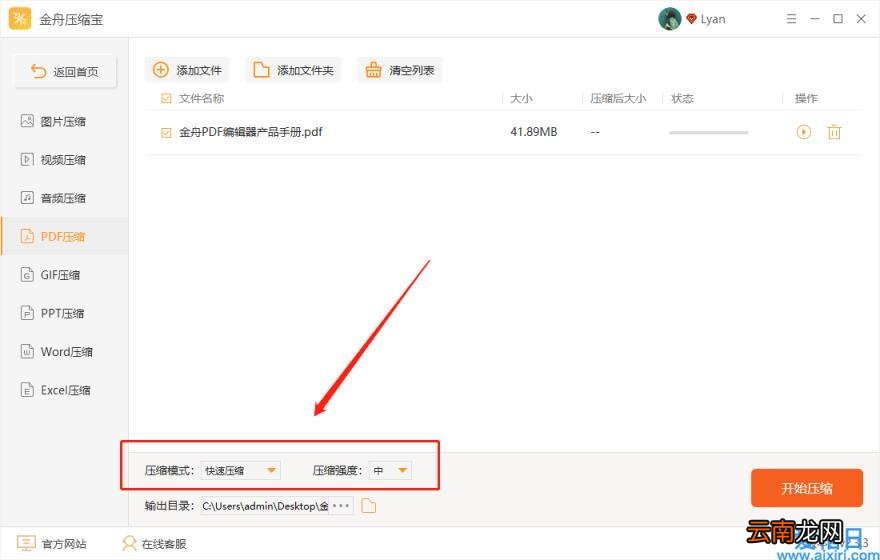Click the 输出目录 path field
The width and height of the screenshot is (880, 560).
(x=265, y=506)
